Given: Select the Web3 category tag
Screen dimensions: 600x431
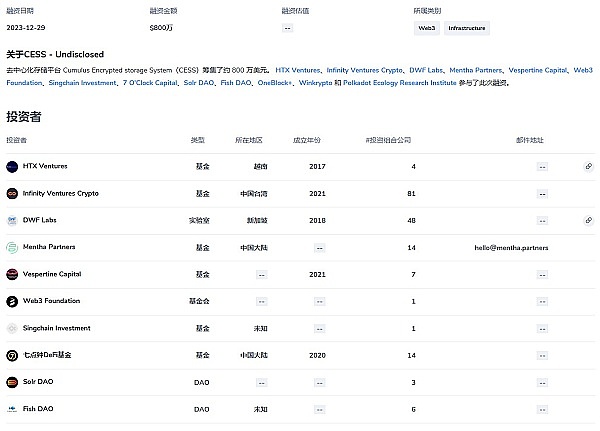Looking at the screenshot, I should 426,29.
